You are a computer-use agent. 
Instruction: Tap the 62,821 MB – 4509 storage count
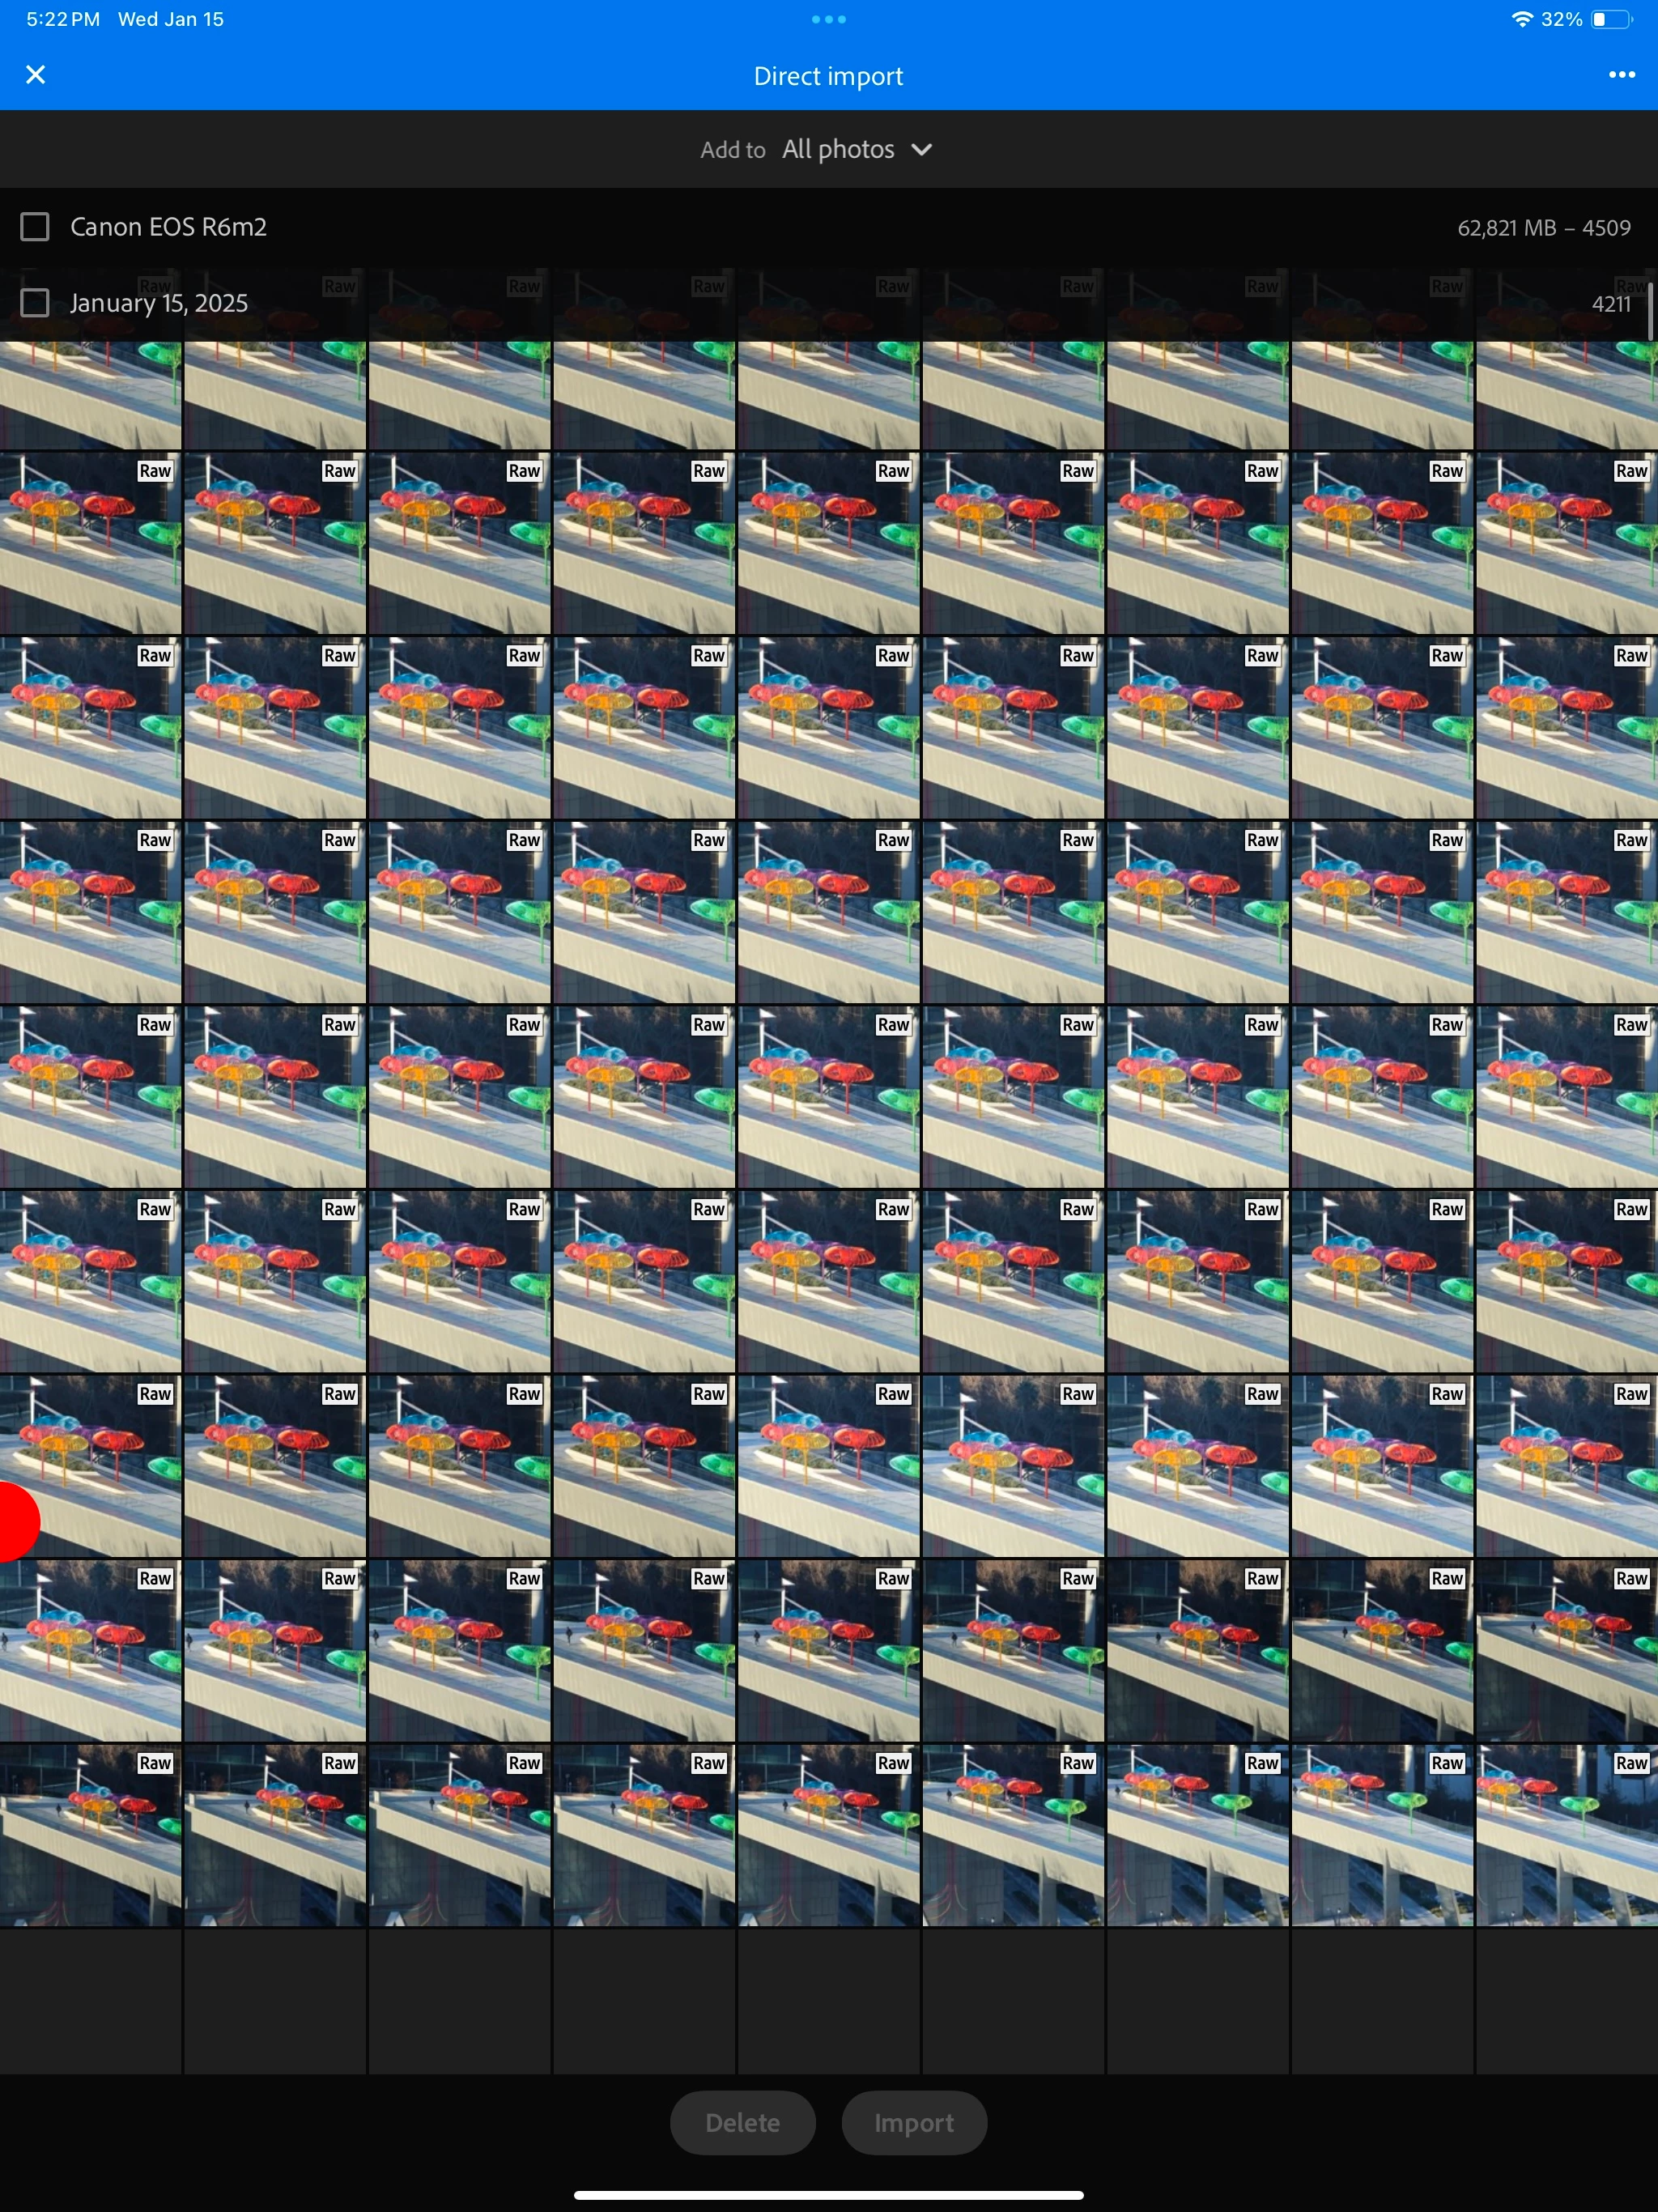[x=1543, y=228]
